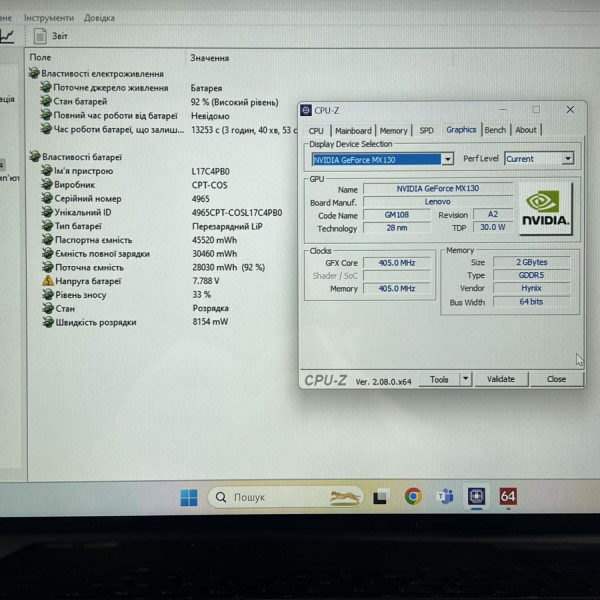Switch to the Memory tab in CPU-Z

(393, 131)
